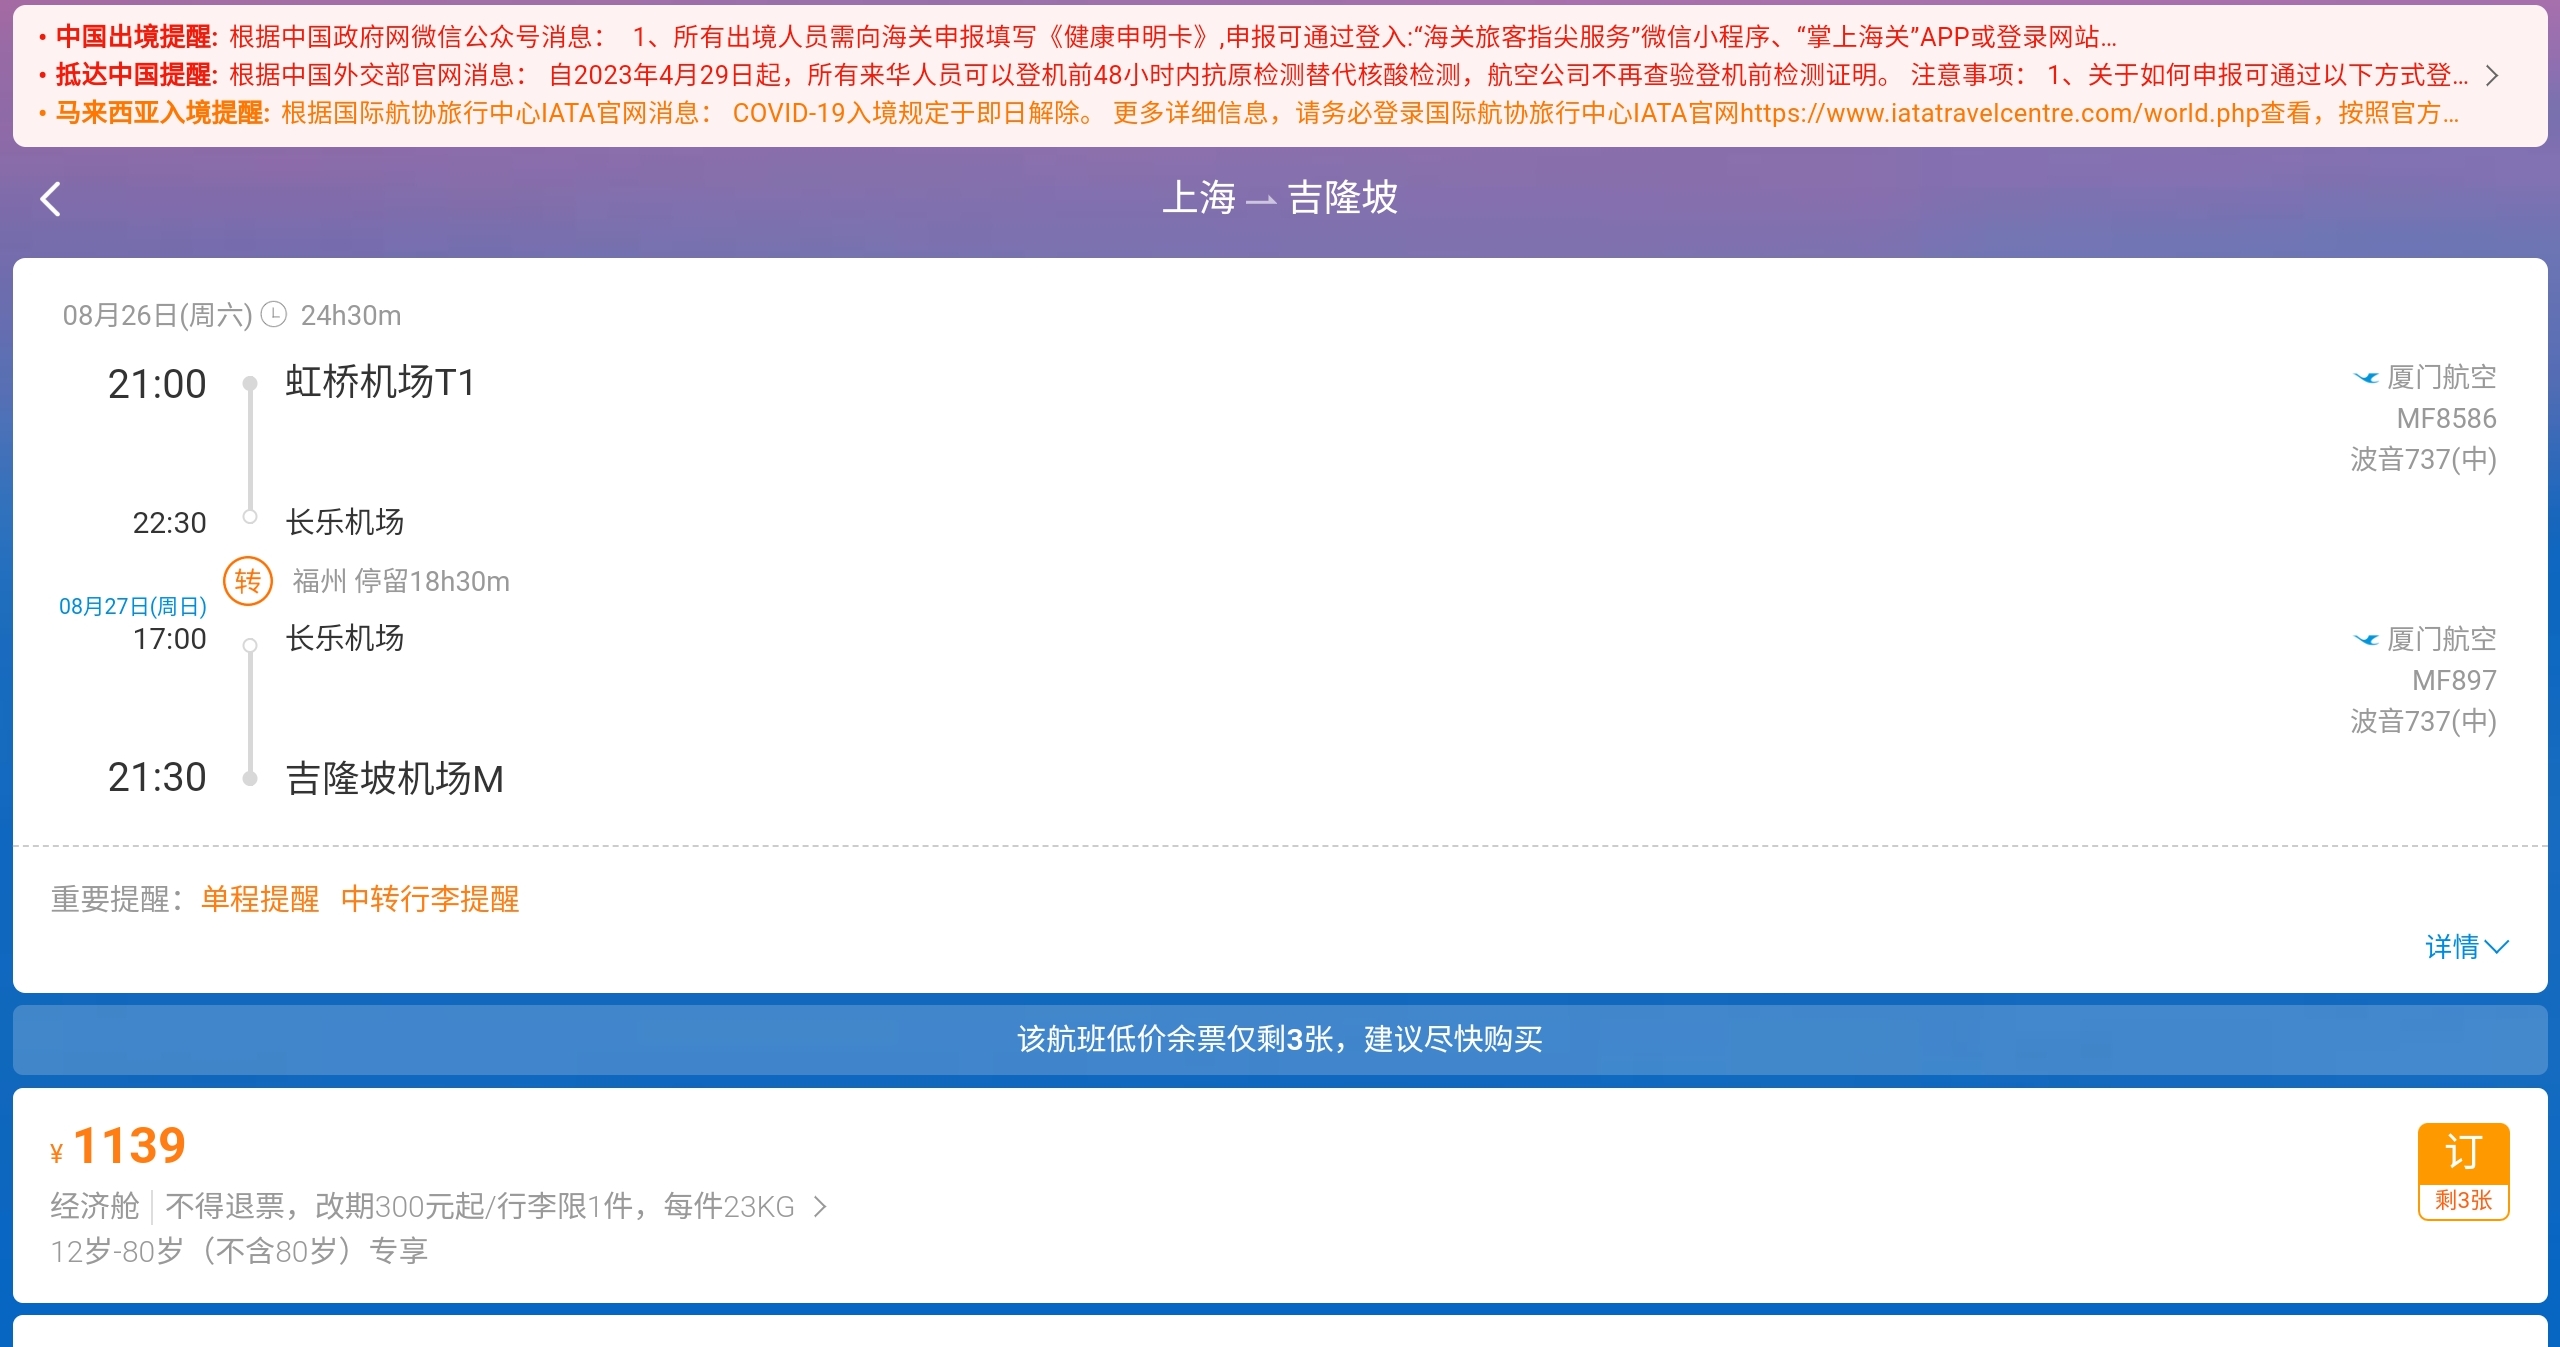Click flight number MF897
2560x1347 pixels.
pyautogui.click(x=2454, y=680)
